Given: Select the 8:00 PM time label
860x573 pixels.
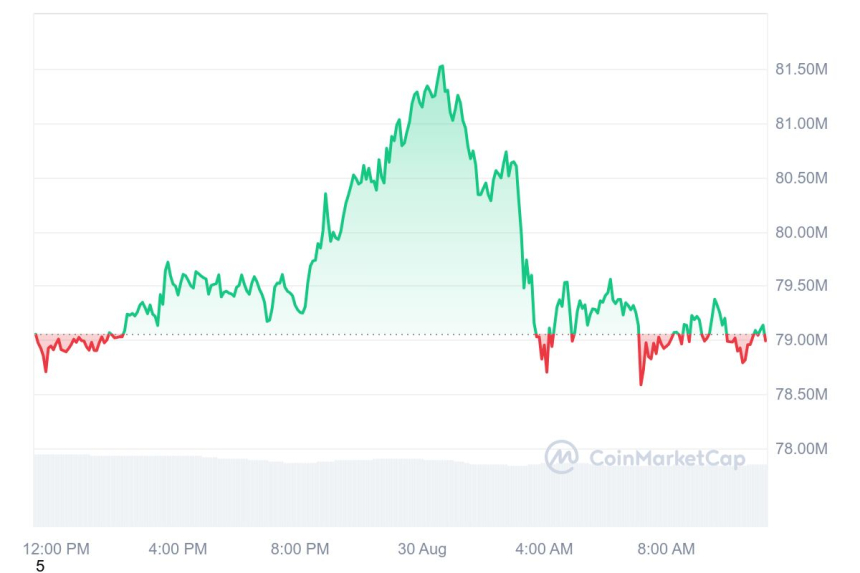Looking at the screenshot, I should pos(300,548).
